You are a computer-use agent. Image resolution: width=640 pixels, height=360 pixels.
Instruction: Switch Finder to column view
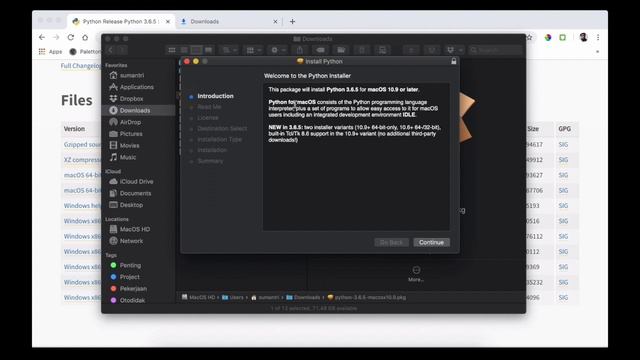(196, 50)
